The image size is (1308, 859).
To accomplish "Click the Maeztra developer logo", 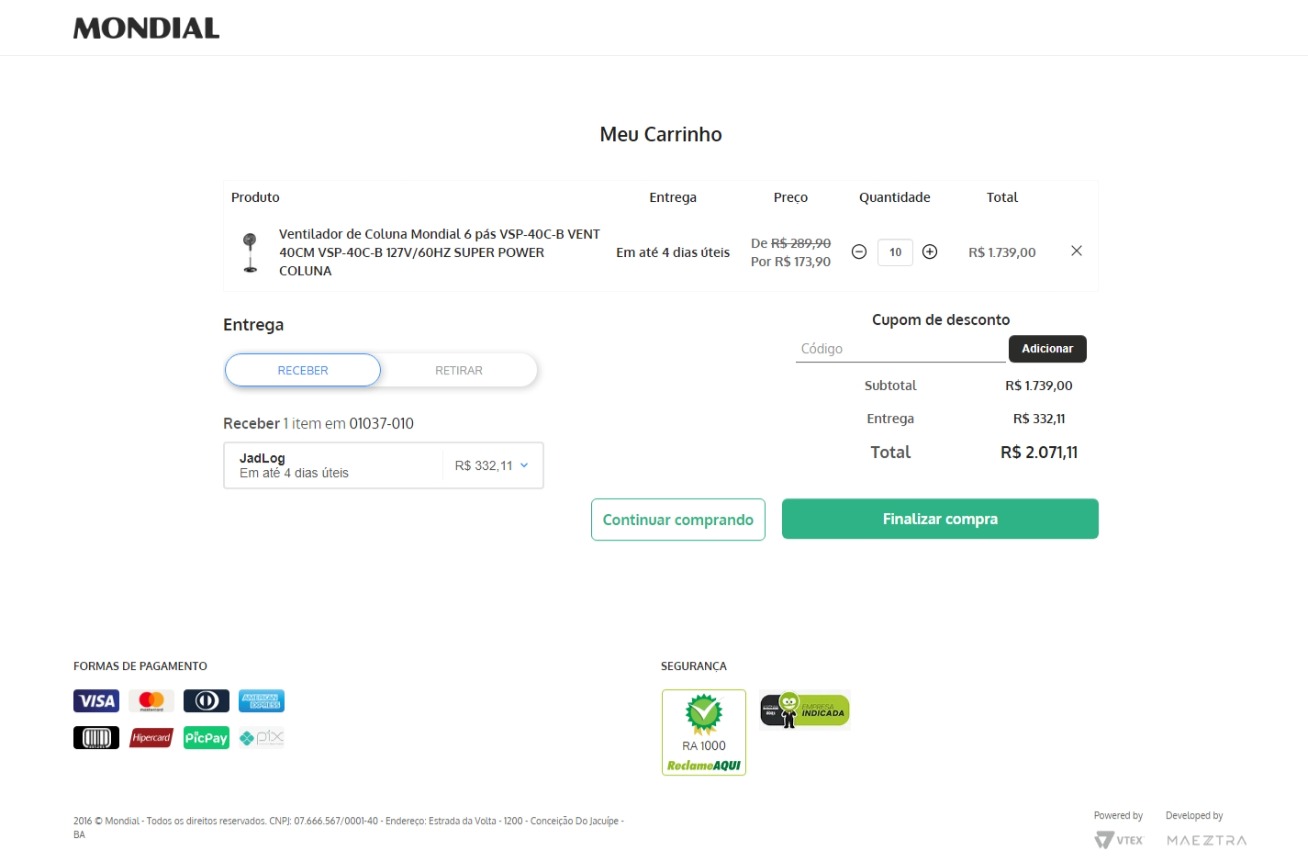I will [x=1206, y=840].
